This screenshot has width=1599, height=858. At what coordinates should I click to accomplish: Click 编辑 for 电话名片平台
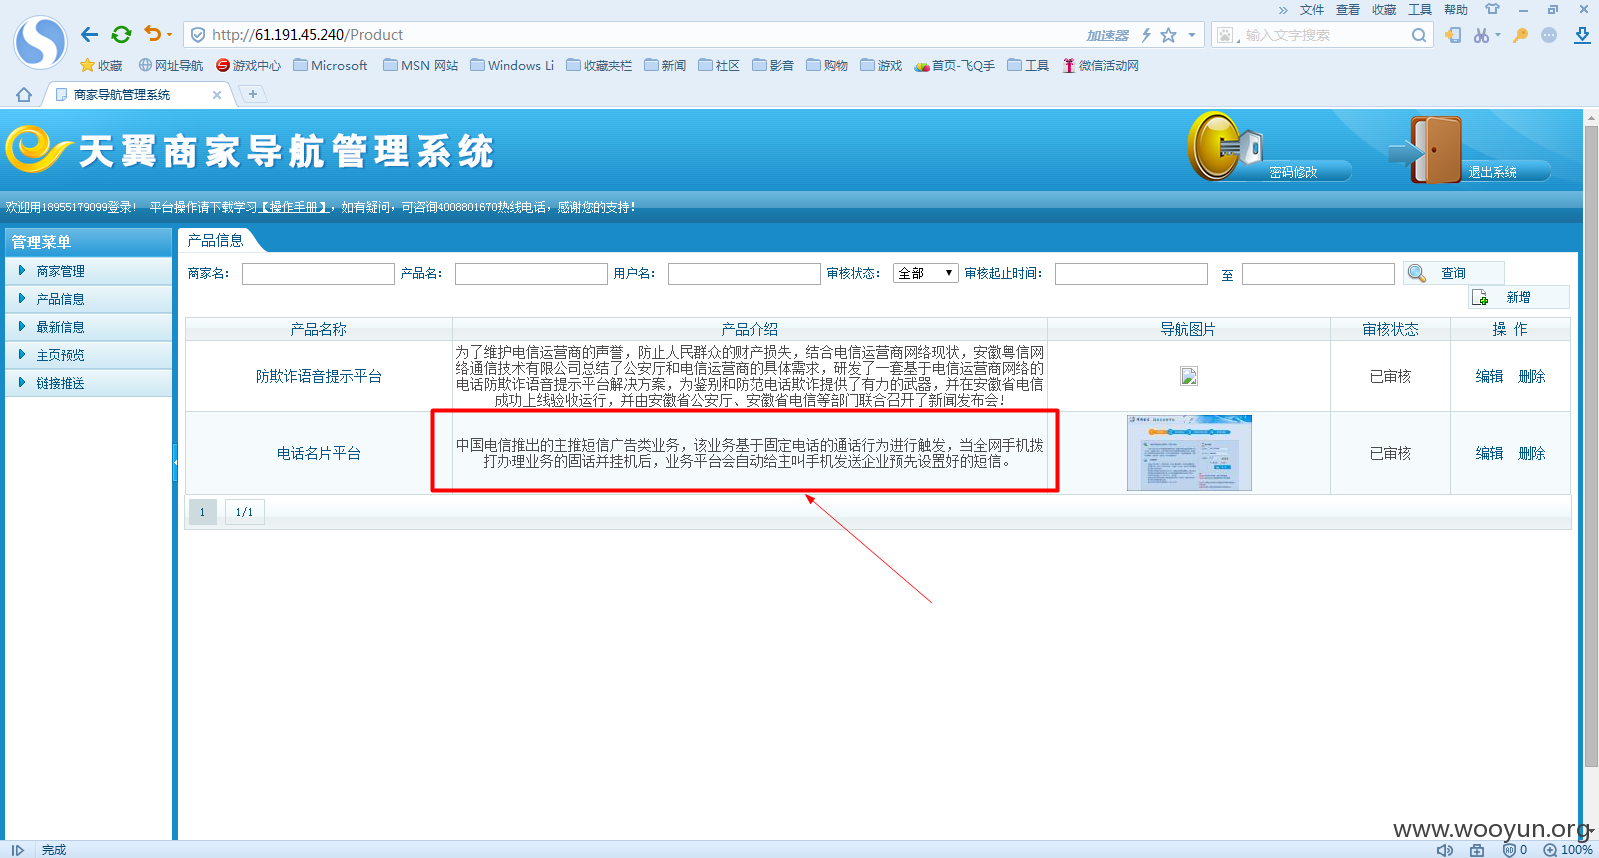point(1489,453)
